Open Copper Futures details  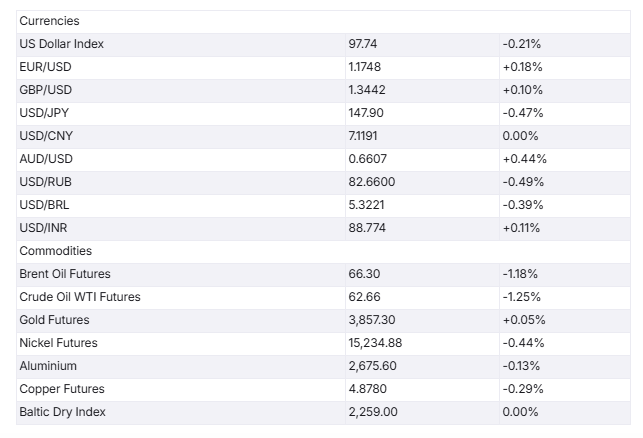62,389
